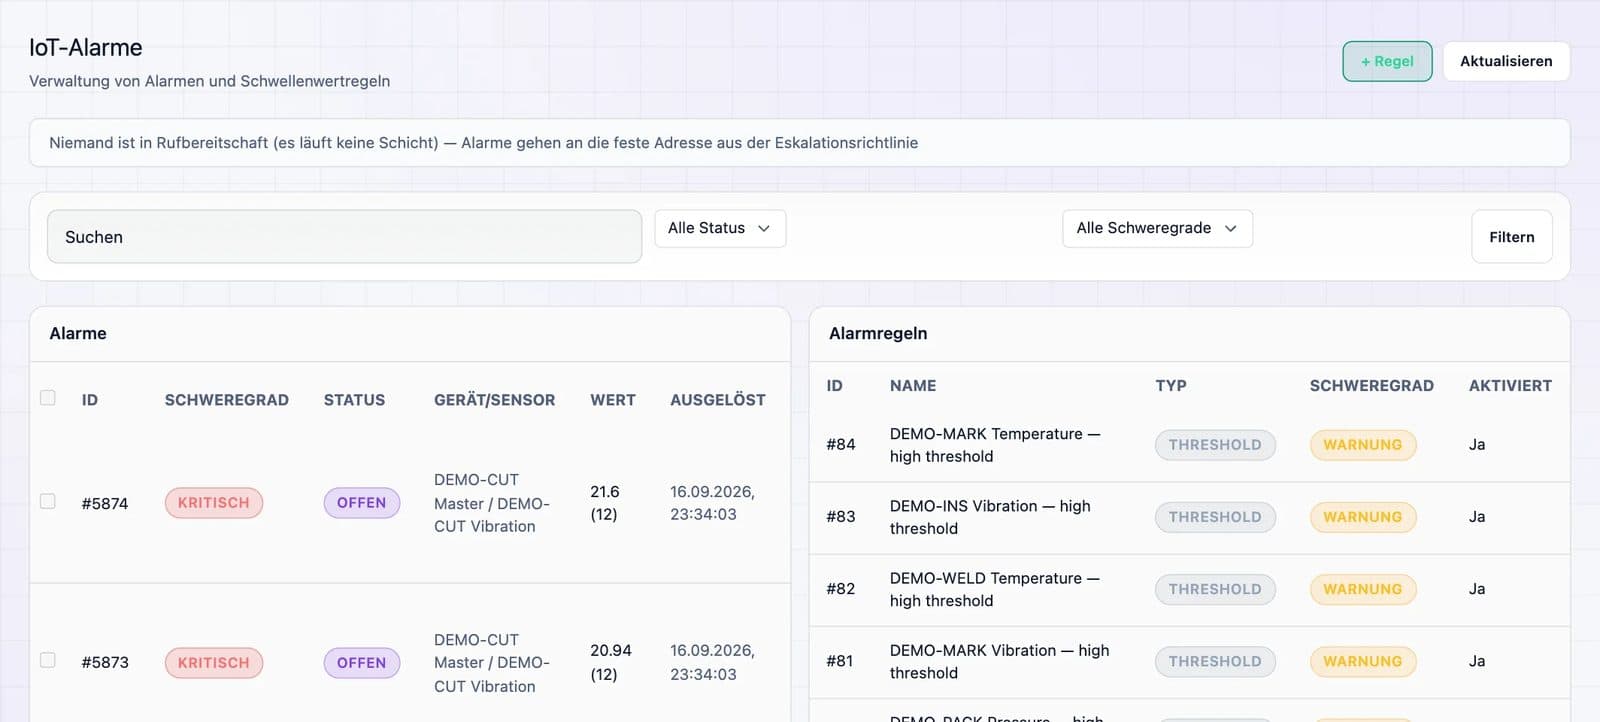Screen dimensions: 1600x722
Task: Select all alarms via header checkbox
Action: [x=48, y=398]
